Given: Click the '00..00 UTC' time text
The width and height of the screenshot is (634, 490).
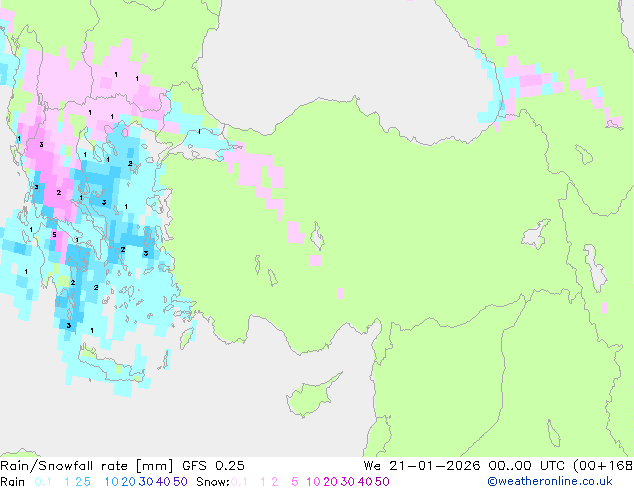Looking at the screenshot, I should (526, 466).
